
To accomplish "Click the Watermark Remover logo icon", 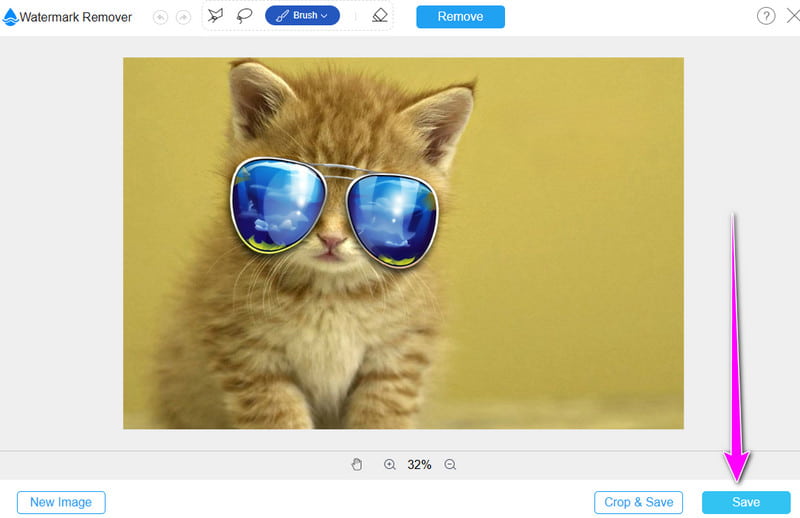I will pos(10,16).
